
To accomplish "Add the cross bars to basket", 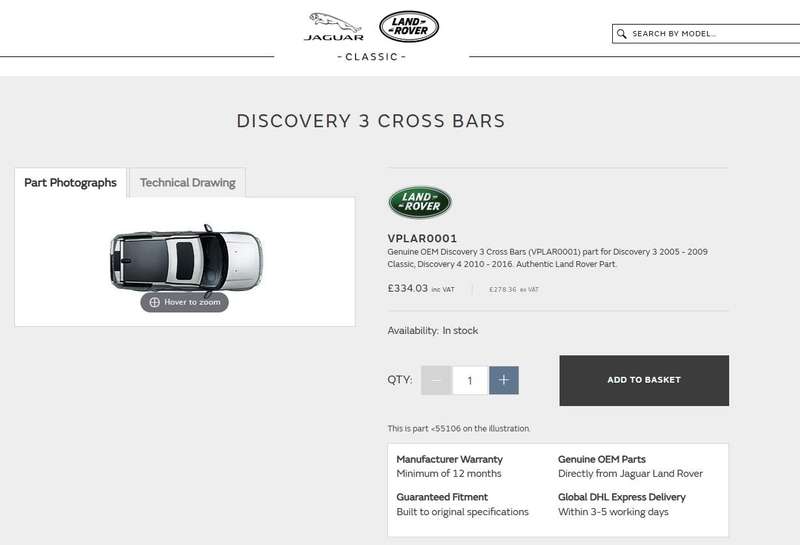I will [x=644, y=381].
